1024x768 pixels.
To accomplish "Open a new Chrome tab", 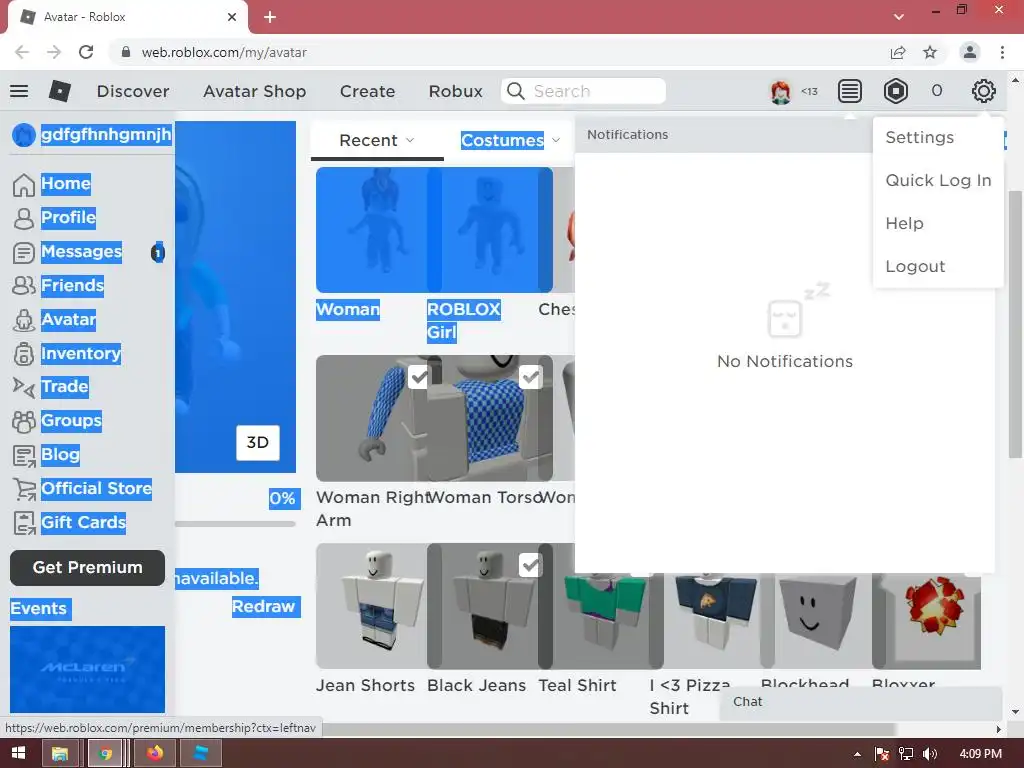I will click(270, 17).
